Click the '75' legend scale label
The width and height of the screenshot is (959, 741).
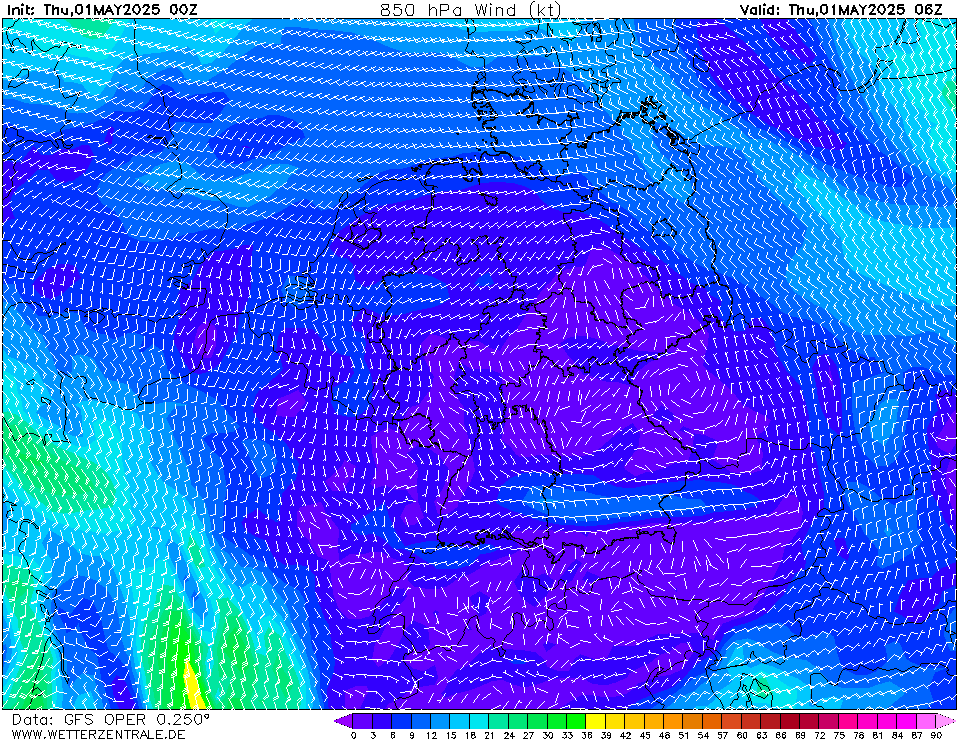839,735
